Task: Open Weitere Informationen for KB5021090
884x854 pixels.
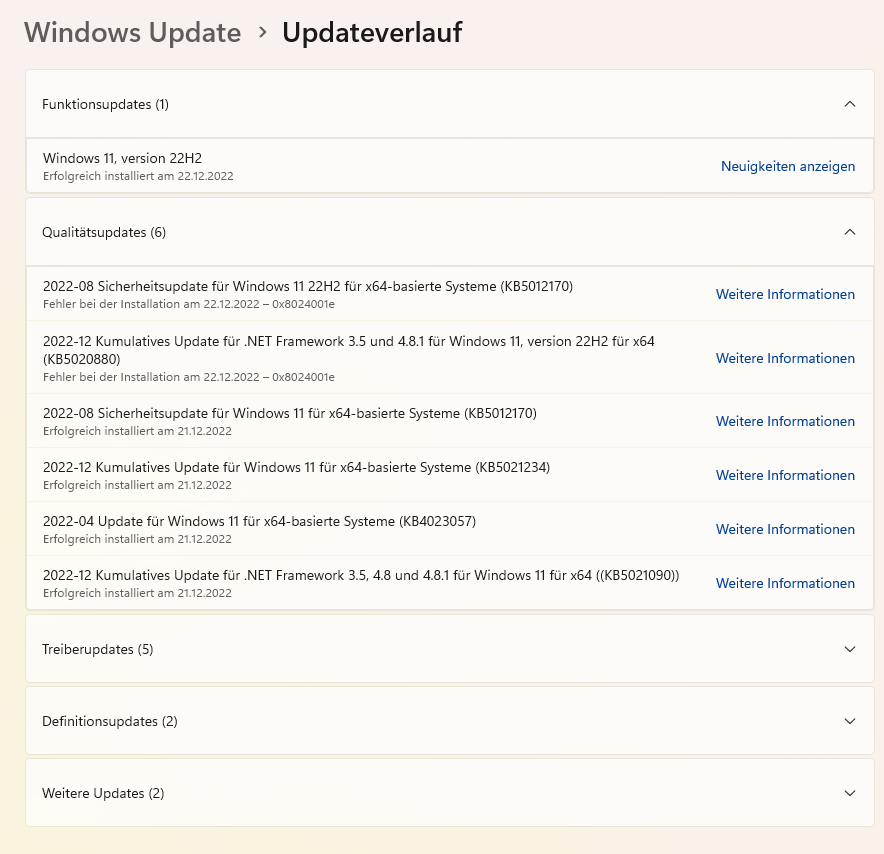Action: coord(785,583)
